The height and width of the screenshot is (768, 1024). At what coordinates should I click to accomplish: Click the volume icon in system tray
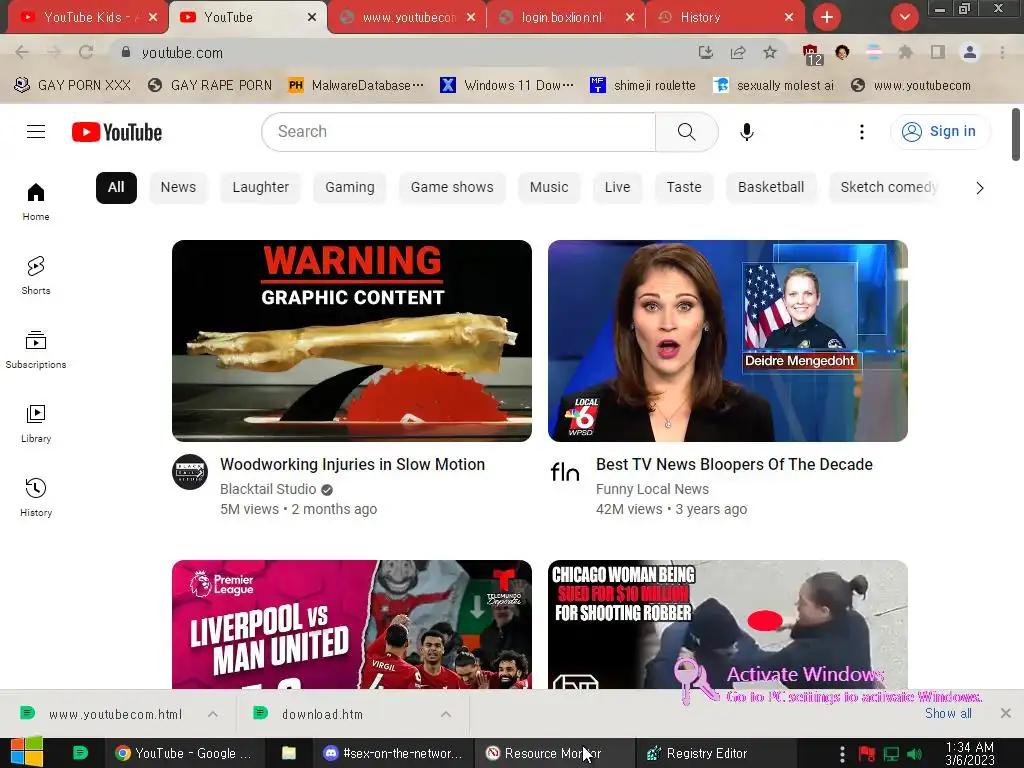(x=914, y=754)
